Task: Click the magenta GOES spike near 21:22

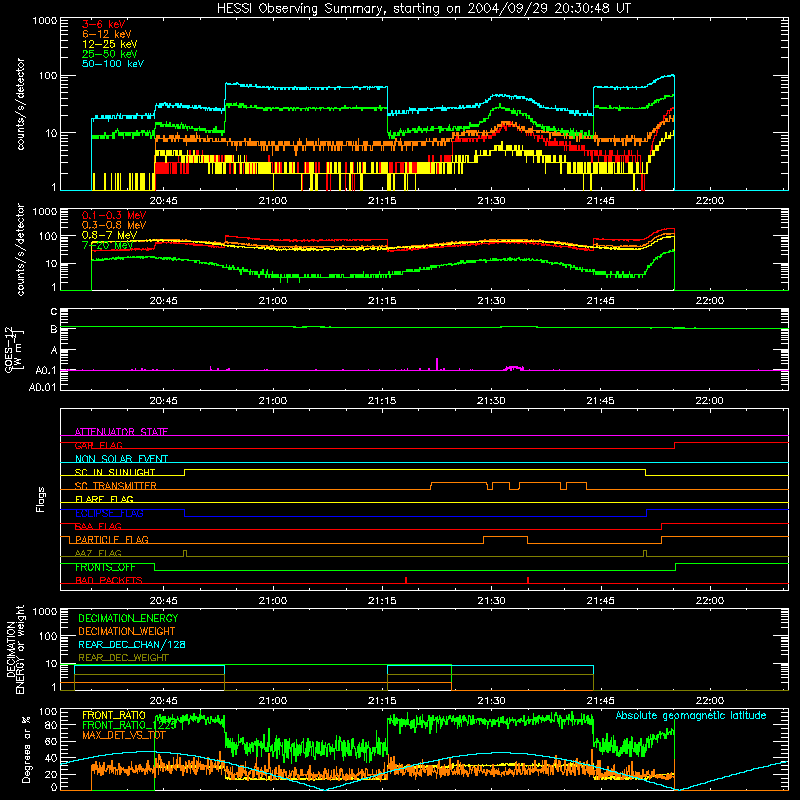Action: pyautogui.click(x=437, y=364)
